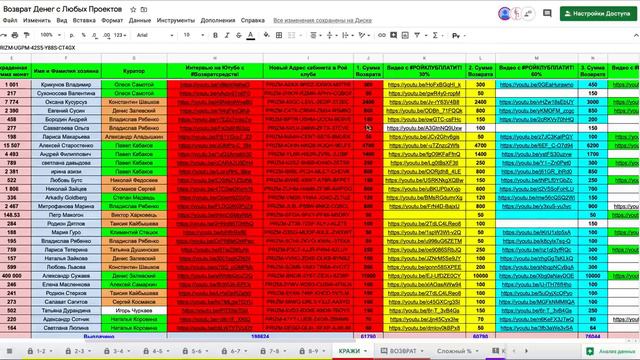640x360 pixels.
Task: Open the 123 number format dropdown
Action: tap(120, 36)
